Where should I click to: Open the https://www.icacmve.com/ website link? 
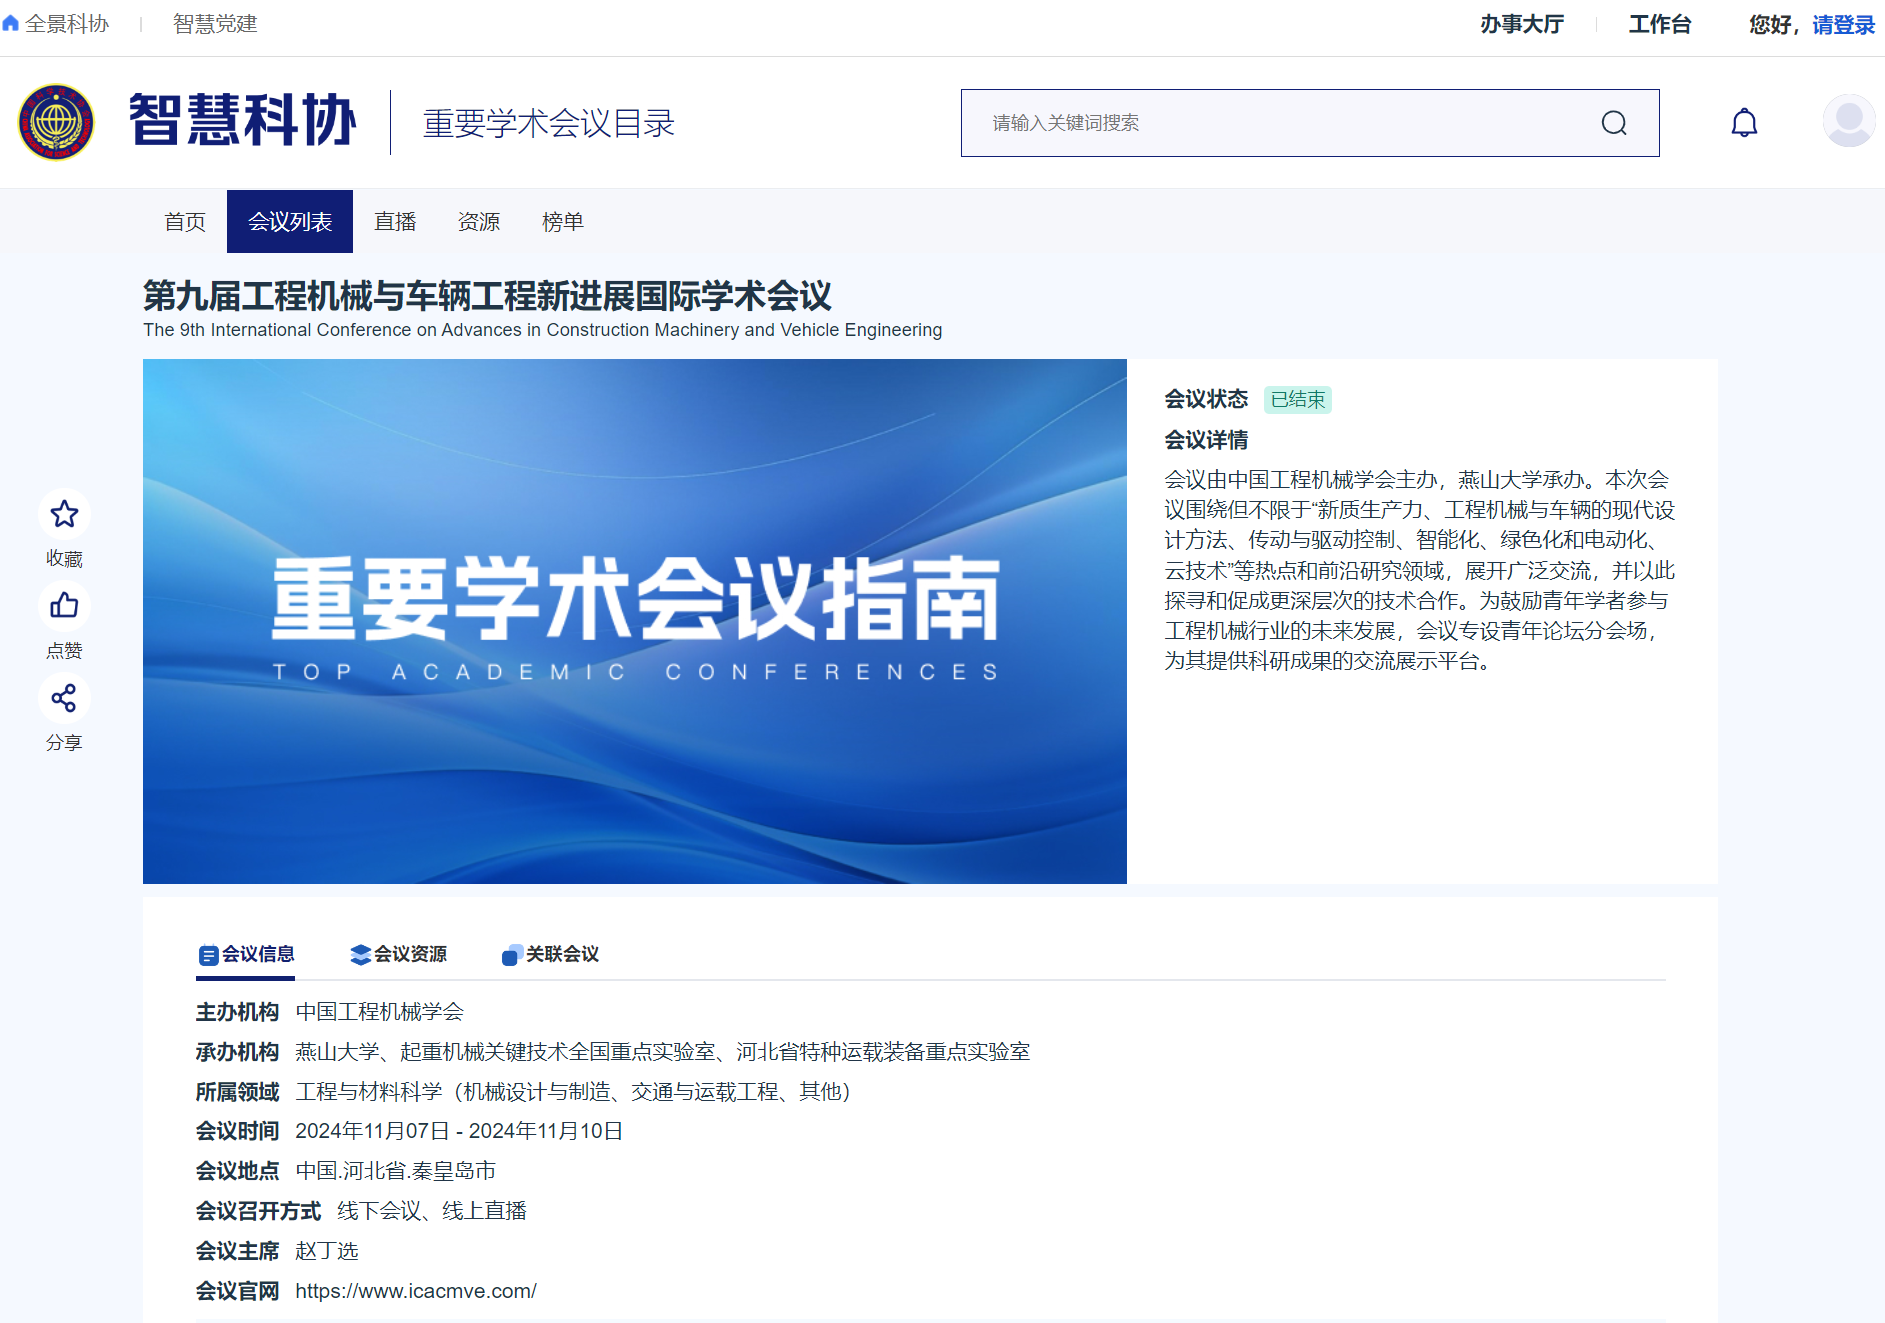pyautogui.click(x=416, y=1291)
